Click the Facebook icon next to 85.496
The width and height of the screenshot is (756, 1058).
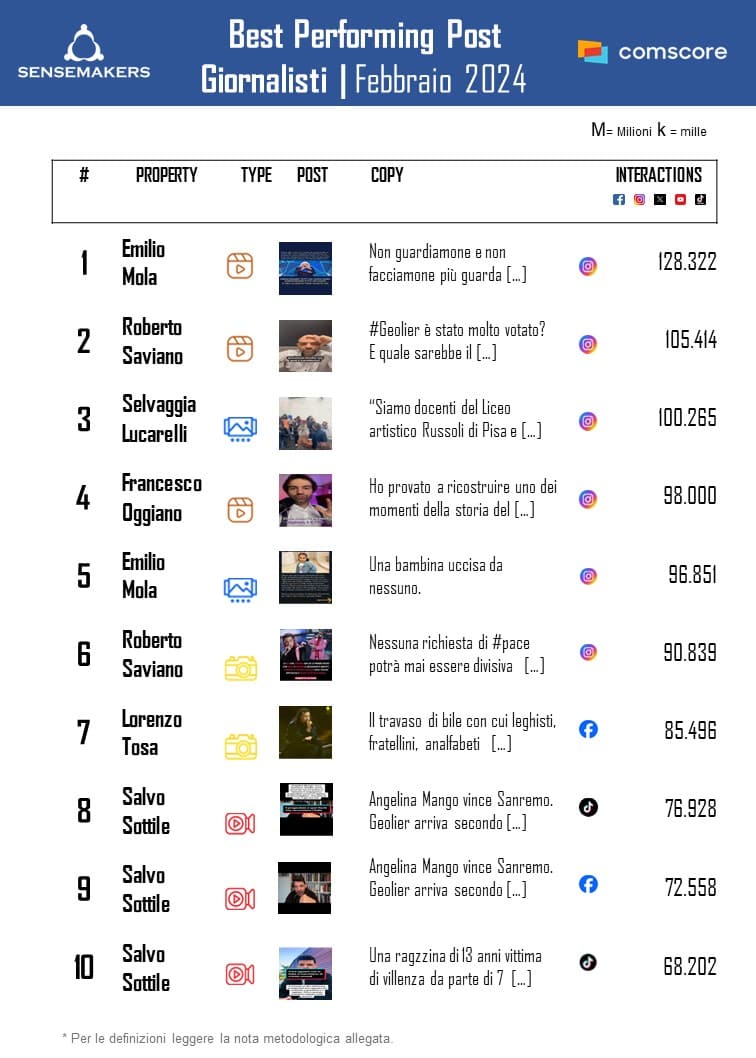pyautogui.click(x=588, y=729)
